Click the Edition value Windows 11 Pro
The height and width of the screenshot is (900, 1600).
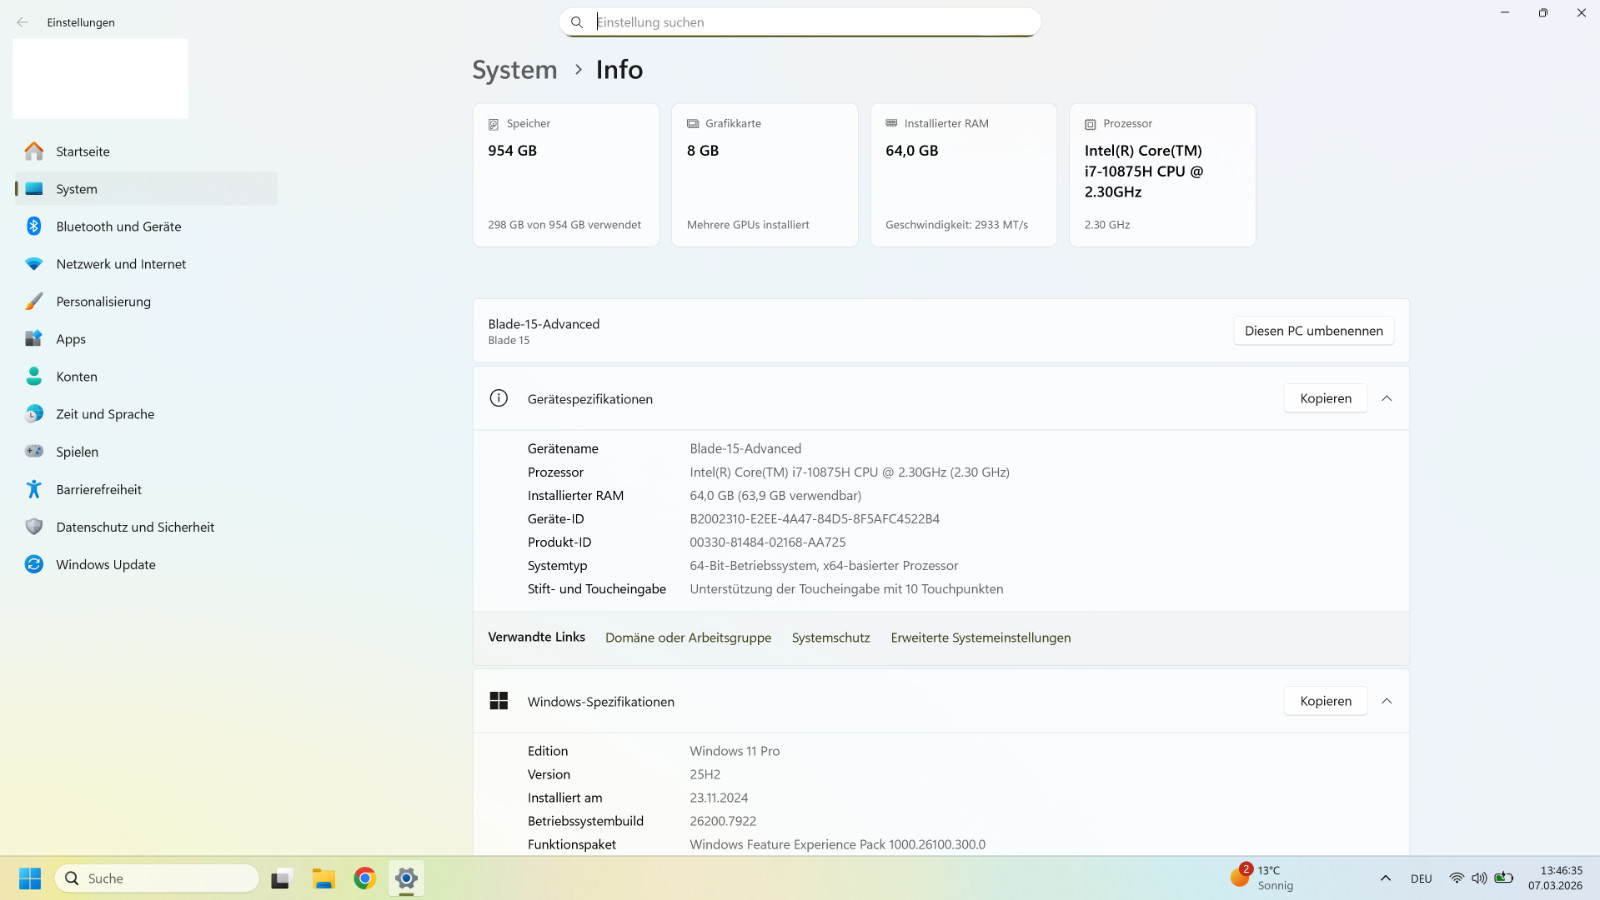(x=734, y=751)
